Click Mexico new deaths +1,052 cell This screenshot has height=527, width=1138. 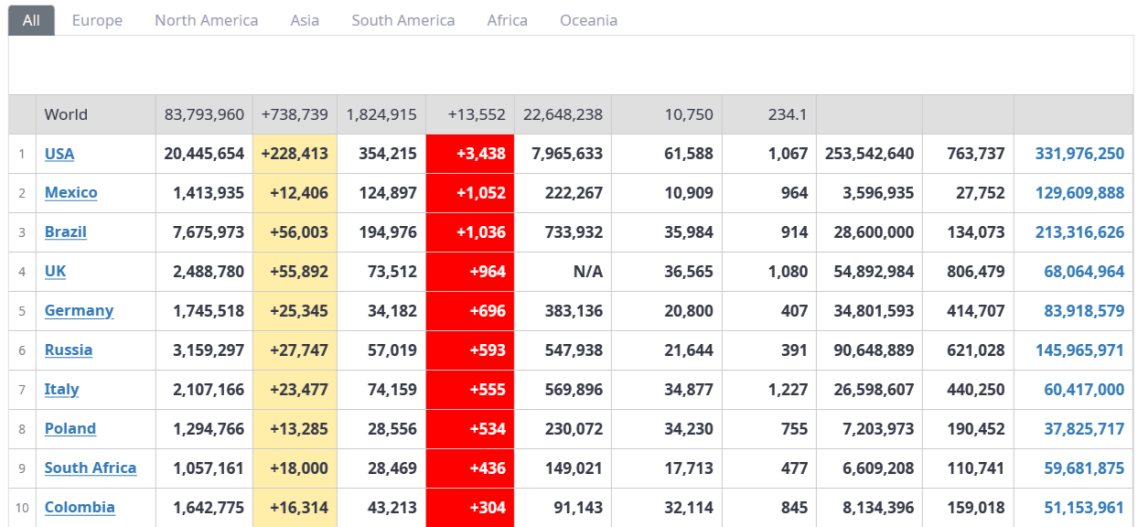pyautogui.click(x=470, y=193)
